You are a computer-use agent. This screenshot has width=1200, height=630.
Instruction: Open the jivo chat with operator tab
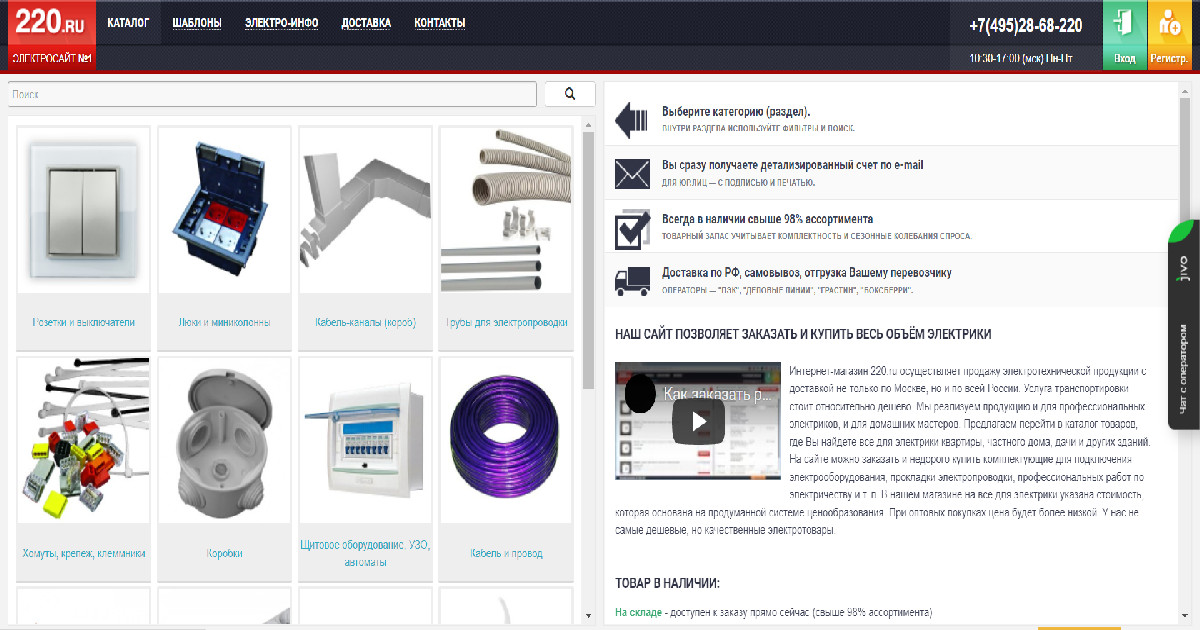pos(1184,324)
